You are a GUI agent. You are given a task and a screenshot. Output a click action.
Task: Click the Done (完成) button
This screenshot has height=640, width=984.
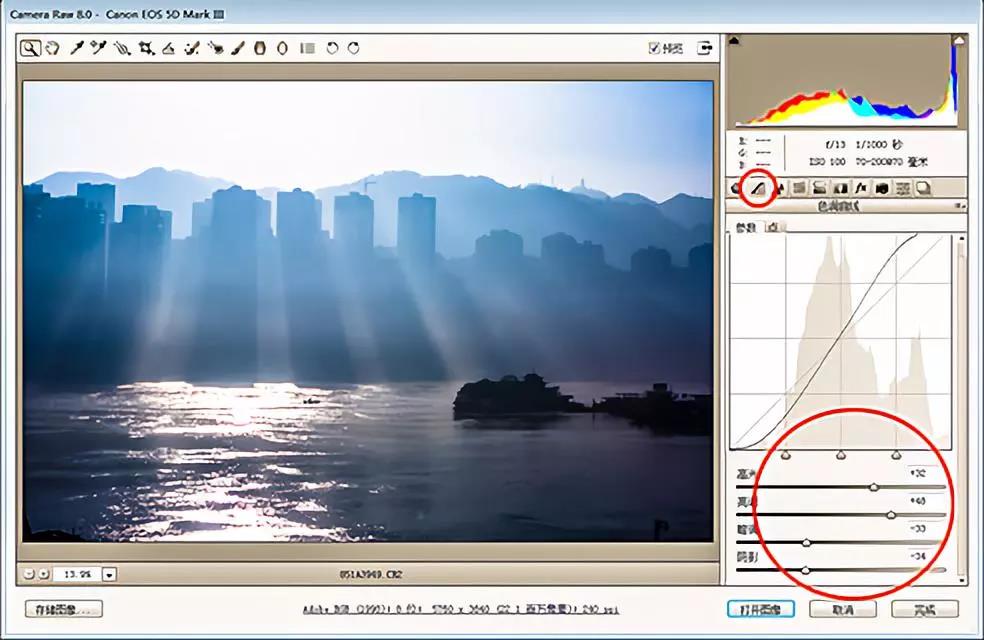[925, 609]
